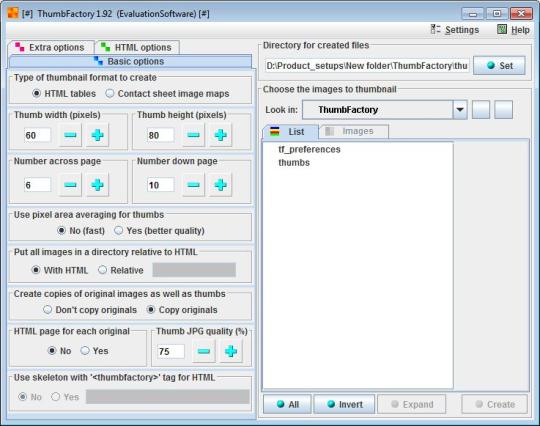The height and width of the screenshot is (426, 540).
Task: Switch to the Images tab
Action: click(354, 131)
